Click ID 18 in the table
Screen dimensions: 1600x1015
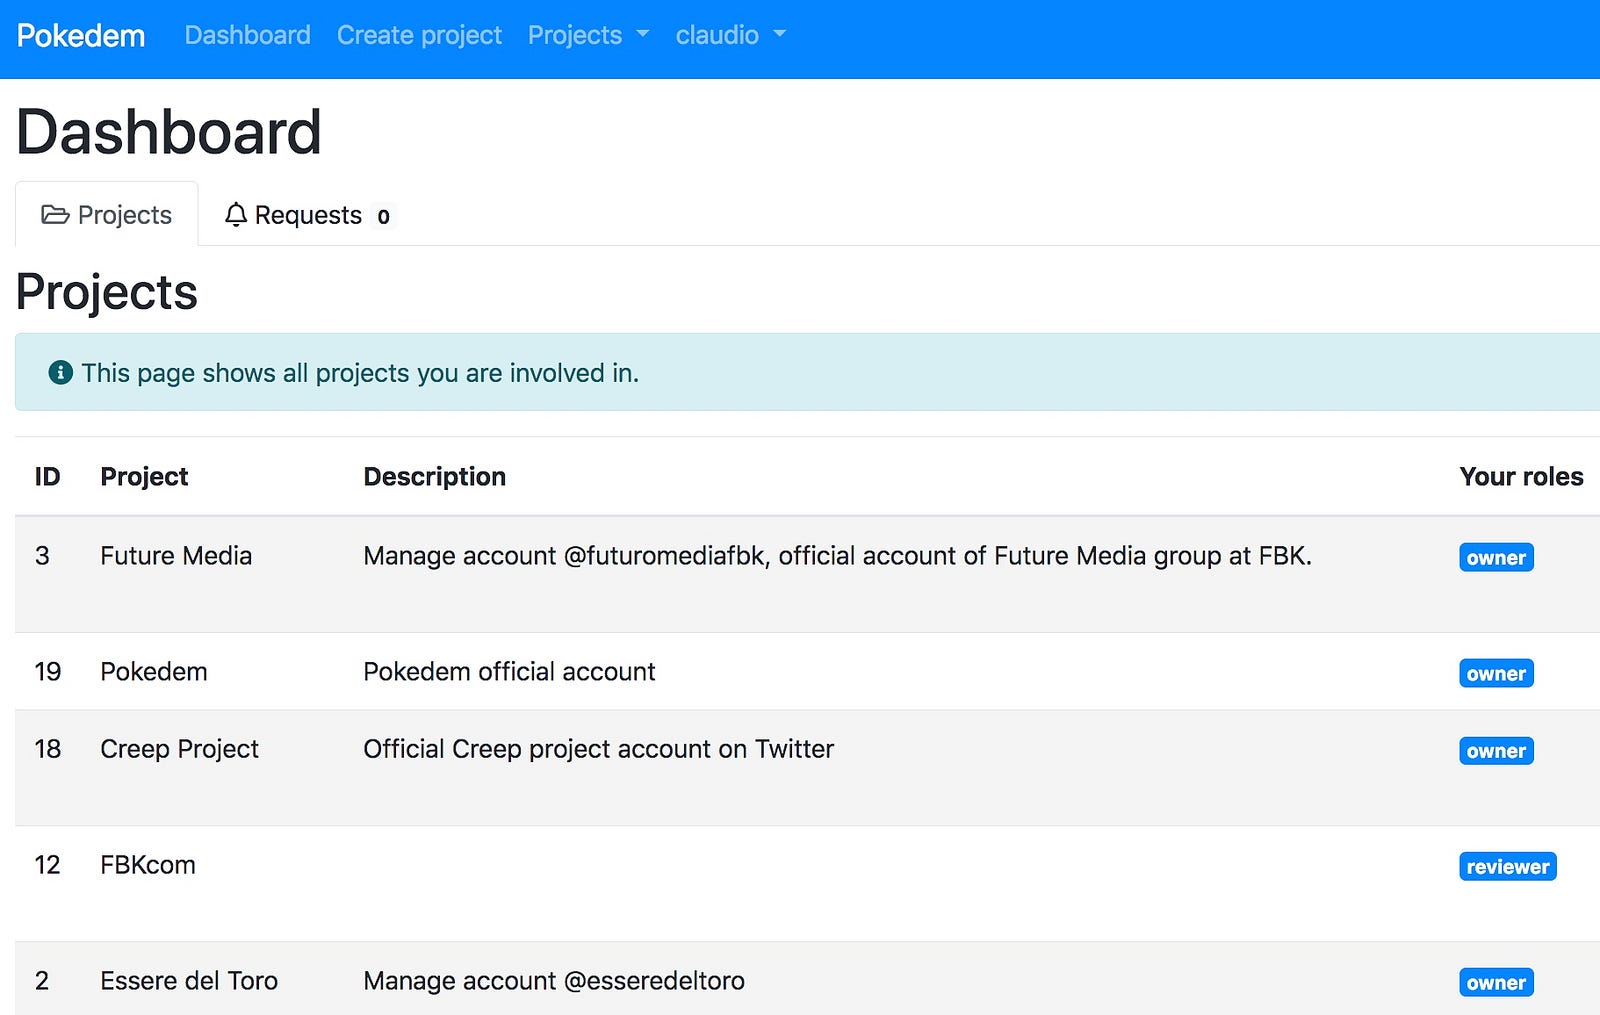(x=48, y=749)
